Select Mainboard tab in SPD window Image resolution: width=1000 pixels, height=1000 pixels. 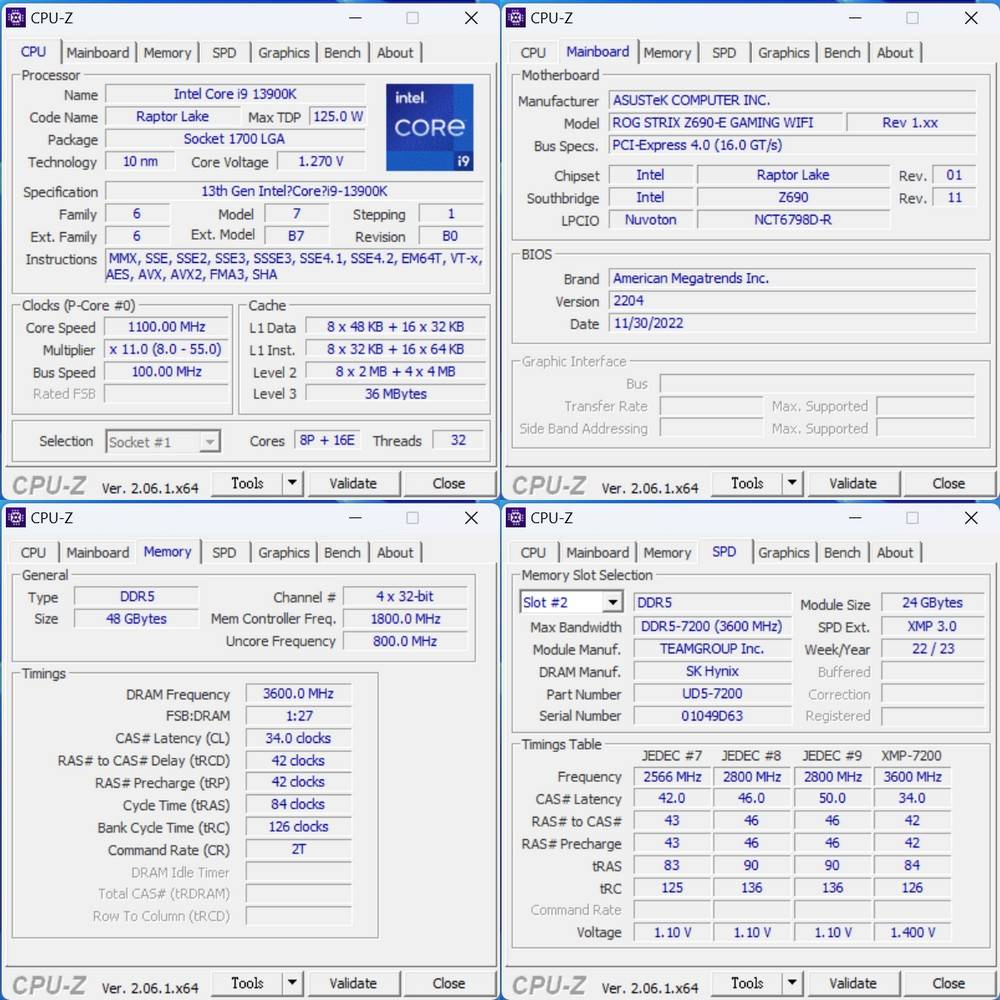pos(598,553)
